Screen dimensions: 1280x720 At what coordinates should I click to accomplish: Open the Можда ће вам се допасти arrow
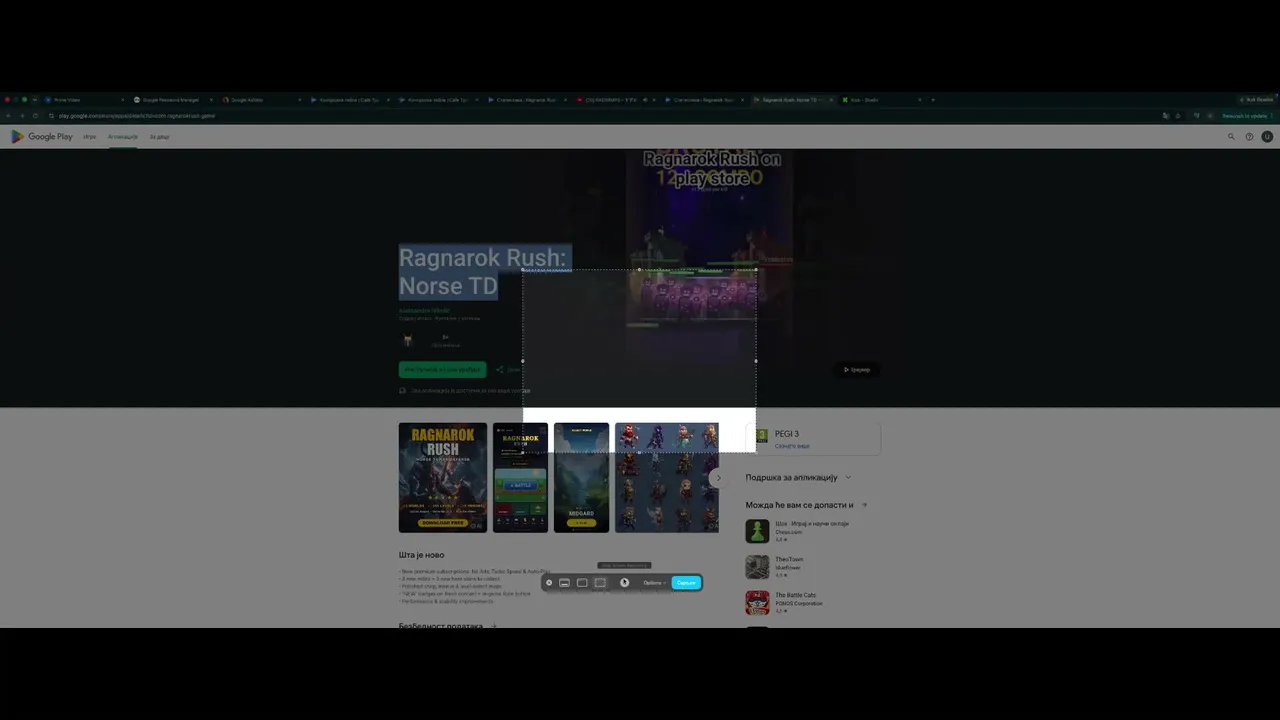(x=864, y=505)
